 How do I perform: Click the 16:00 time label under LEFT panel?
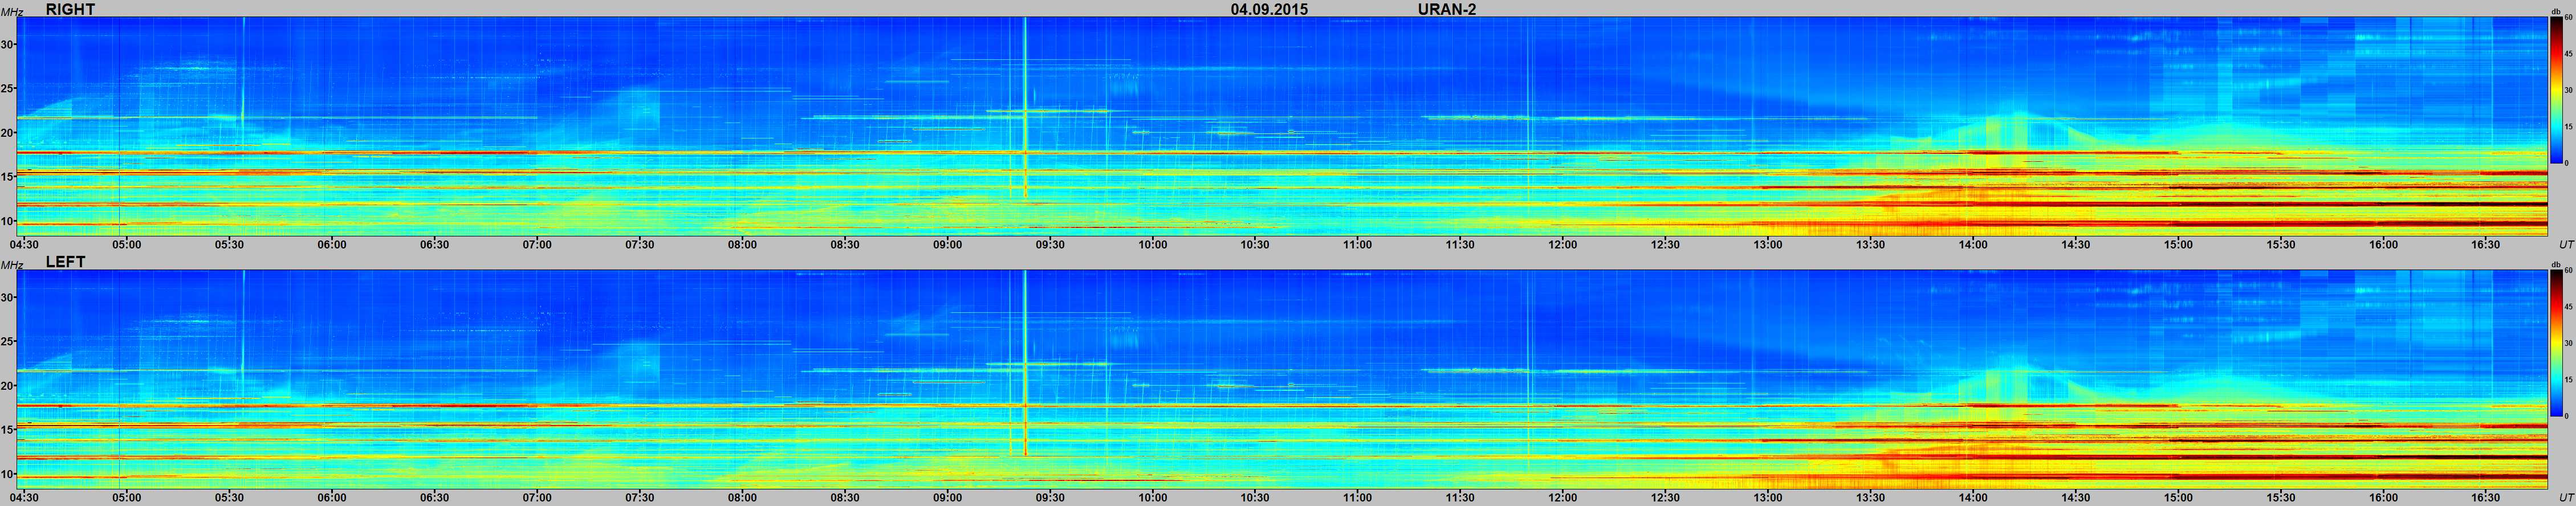[x=2384, y=498]
